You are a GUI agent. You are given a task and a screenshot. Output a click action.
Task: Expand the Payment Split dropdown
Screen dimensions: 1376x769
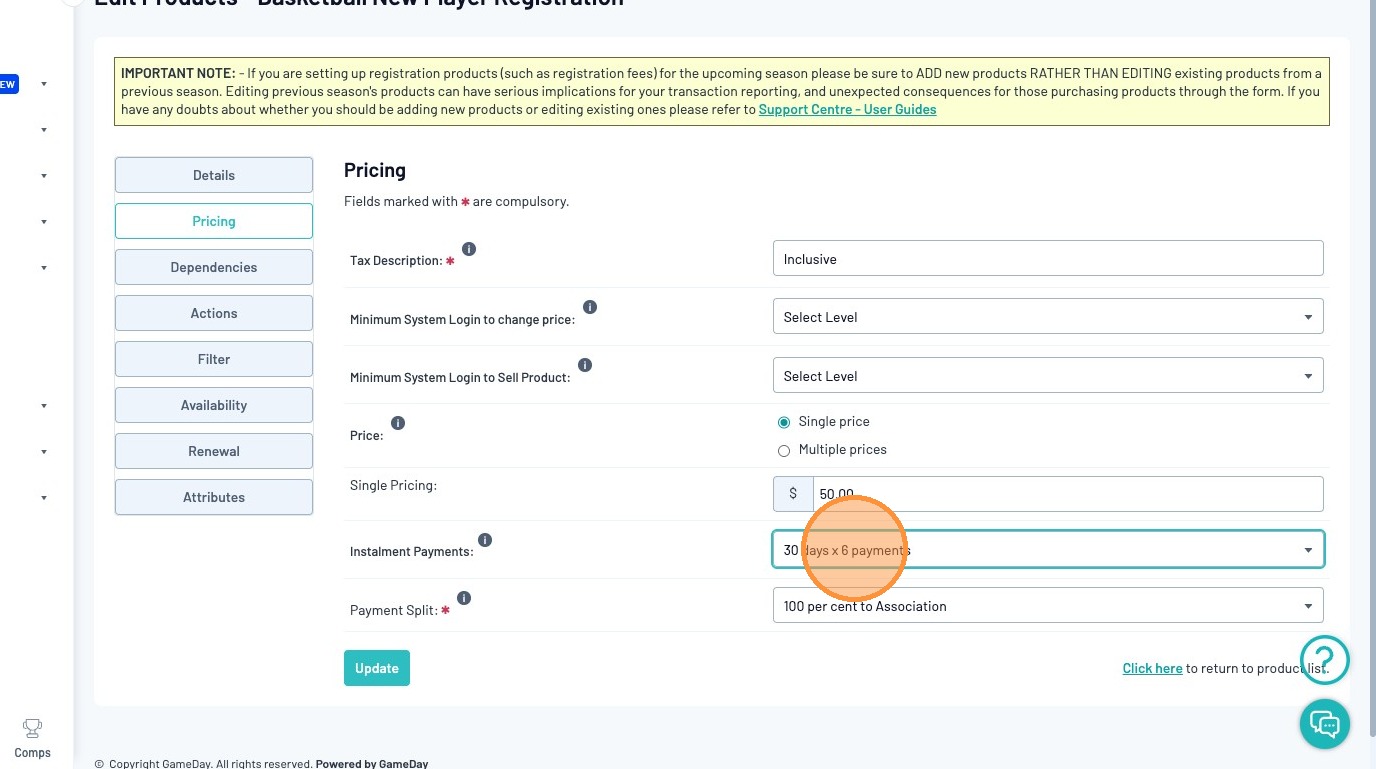(1048, 606)
